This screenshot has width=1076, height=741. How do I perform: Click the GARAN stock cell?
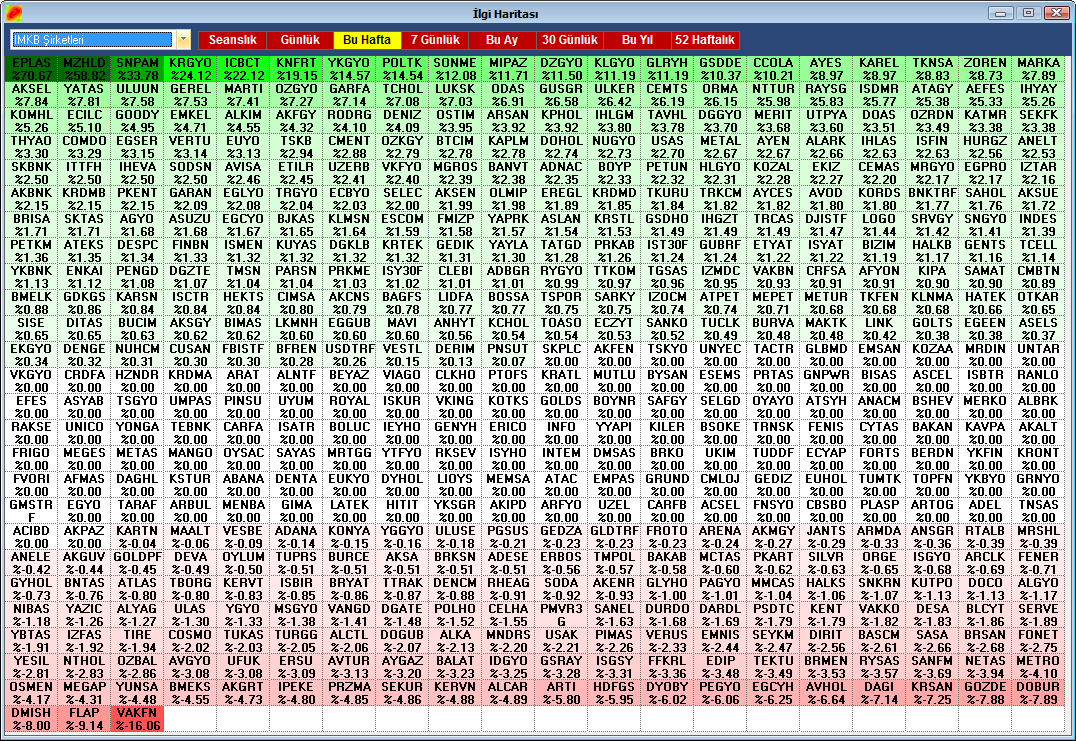(x=190, y=200)
